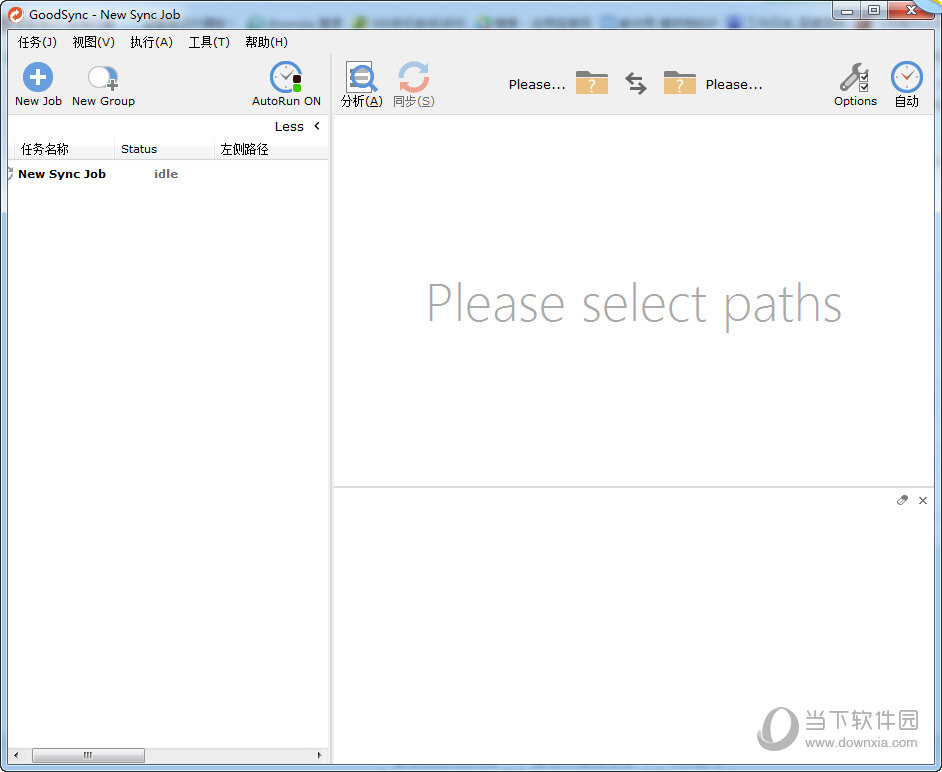The height and width of the screenshot is (772, 942).
Task: Close the log pane with the X
Action: point(923,500)
